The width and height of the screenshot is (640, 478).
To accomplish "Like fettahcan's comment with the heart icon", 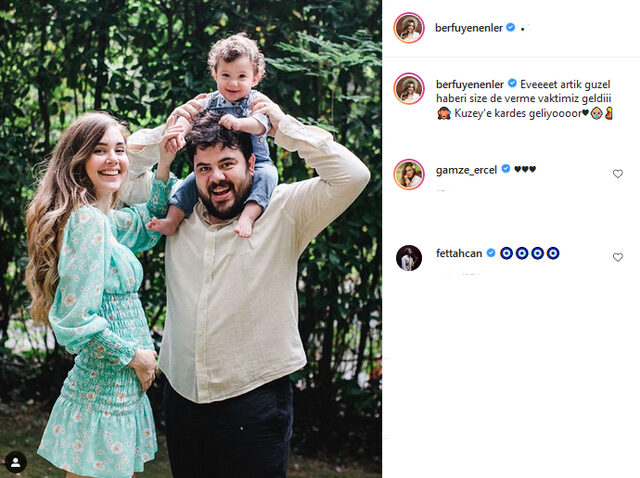I will click(x=618, y=257).
